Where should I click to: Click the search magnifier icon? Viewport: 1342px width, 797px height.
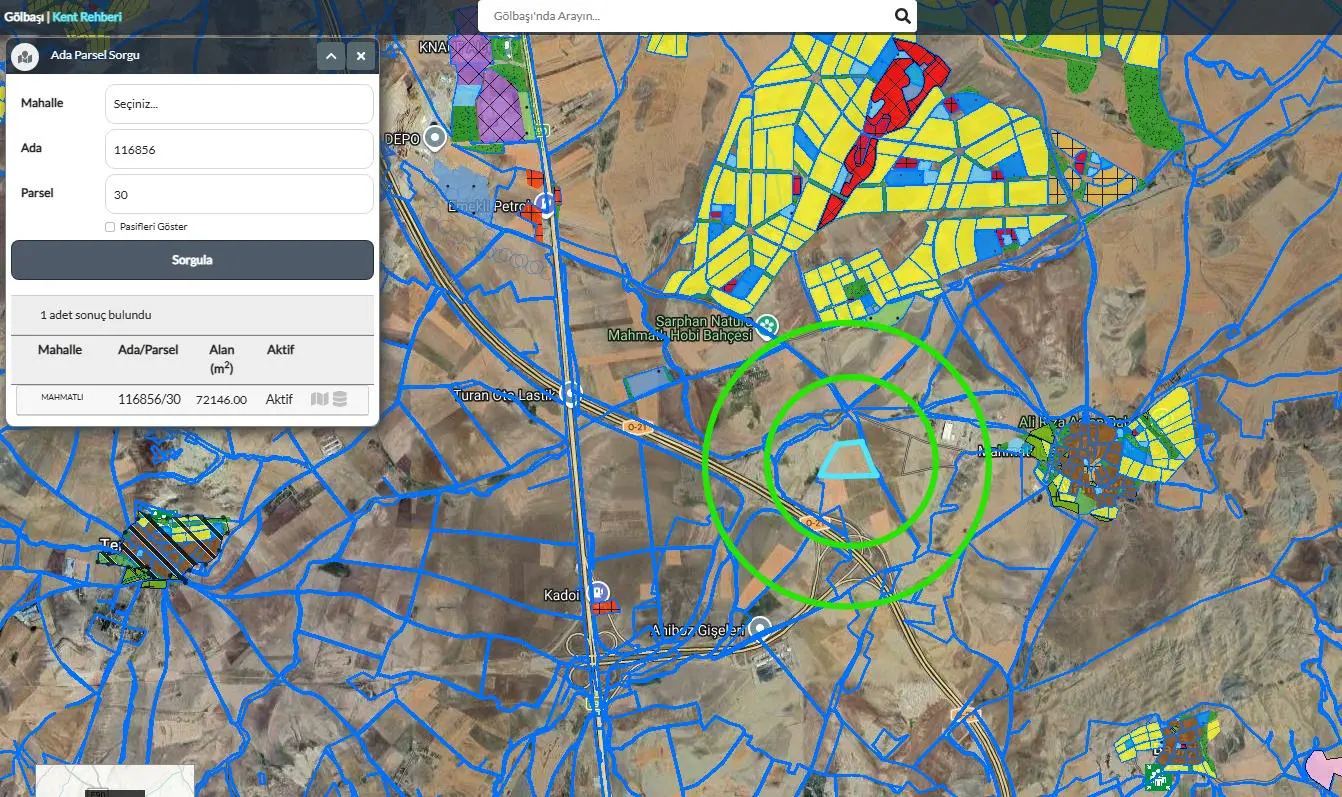pos(902,16)
